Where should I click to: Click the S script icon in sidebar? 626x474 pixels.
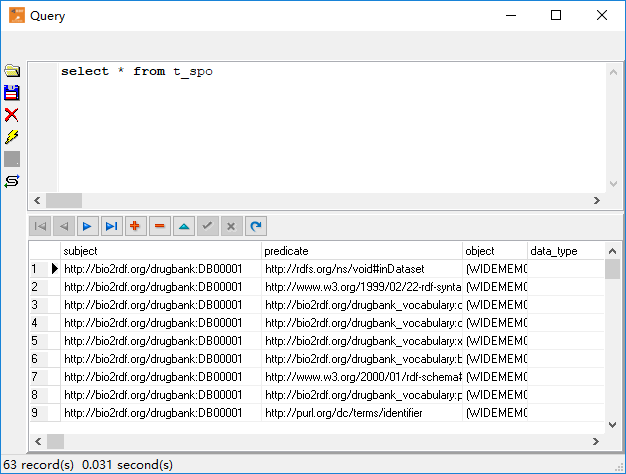click(x=12, y=181)
